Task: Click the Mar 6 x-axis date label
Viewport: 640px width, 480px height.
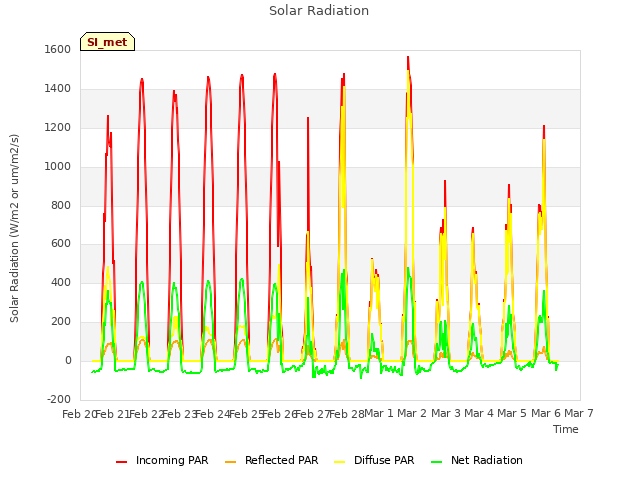Action: pyautogui.click(x=546, y=414)
